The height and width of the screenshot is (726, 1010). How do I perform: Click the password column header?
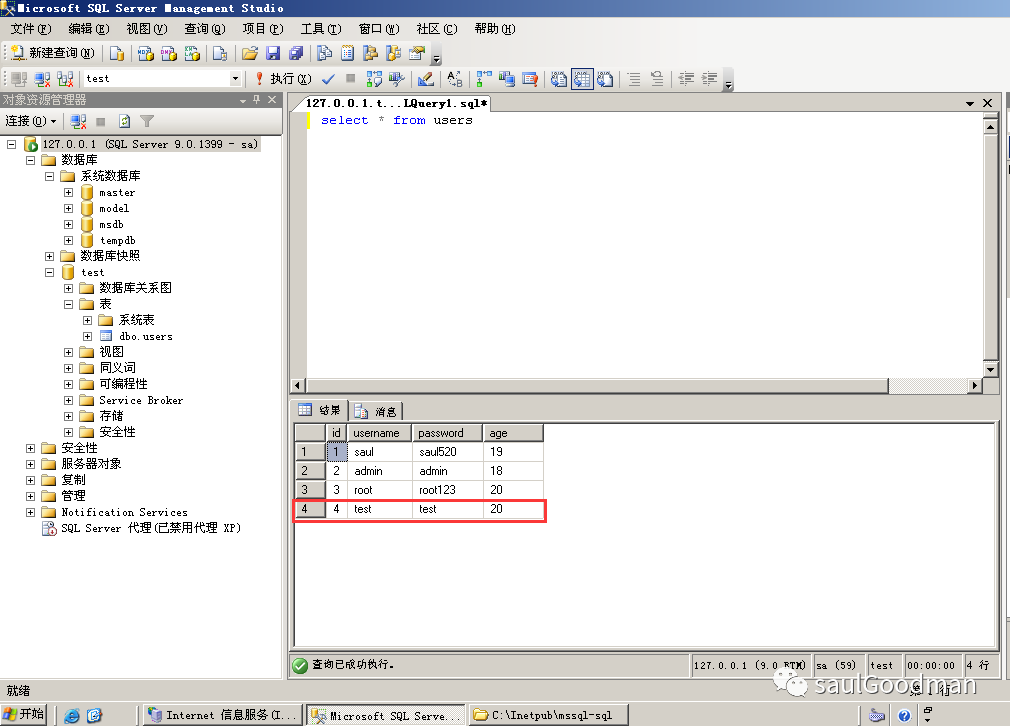click(447, 433)
